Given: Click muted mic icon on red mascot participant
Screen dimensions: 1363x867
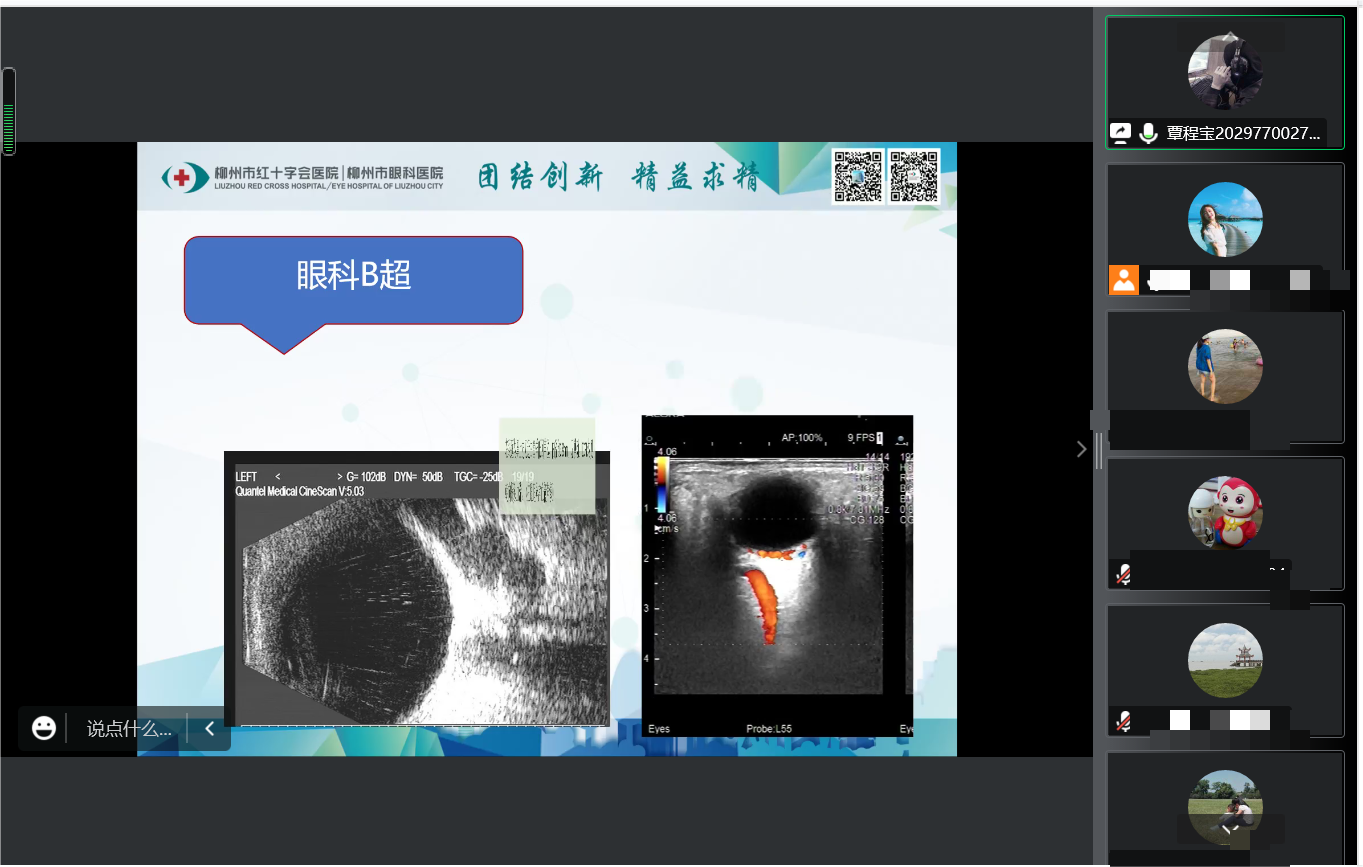Looking at the screenshot, I should tap(1124, 574).
